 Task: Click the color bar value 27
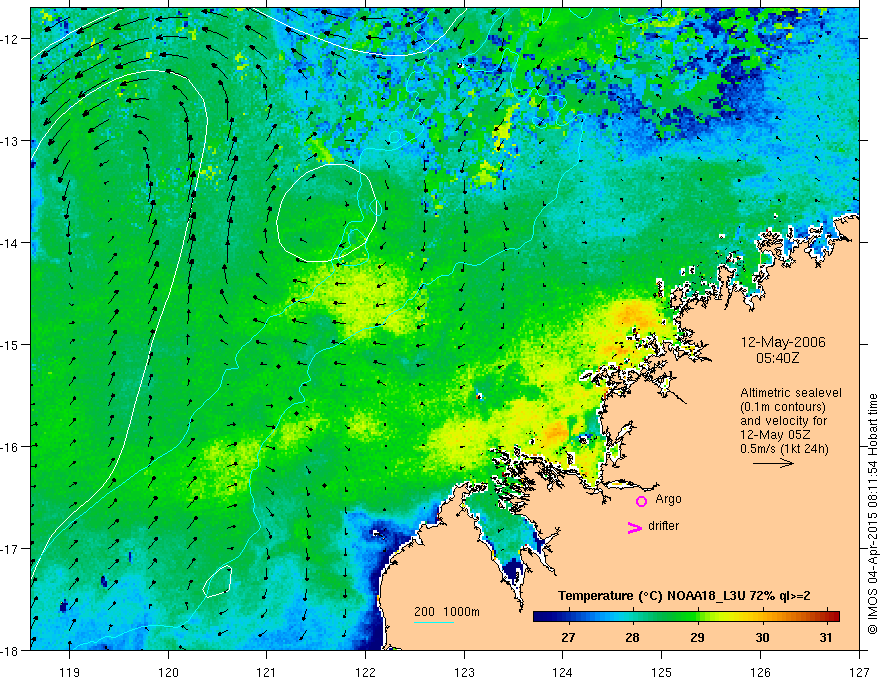click(x=568, y=638)
